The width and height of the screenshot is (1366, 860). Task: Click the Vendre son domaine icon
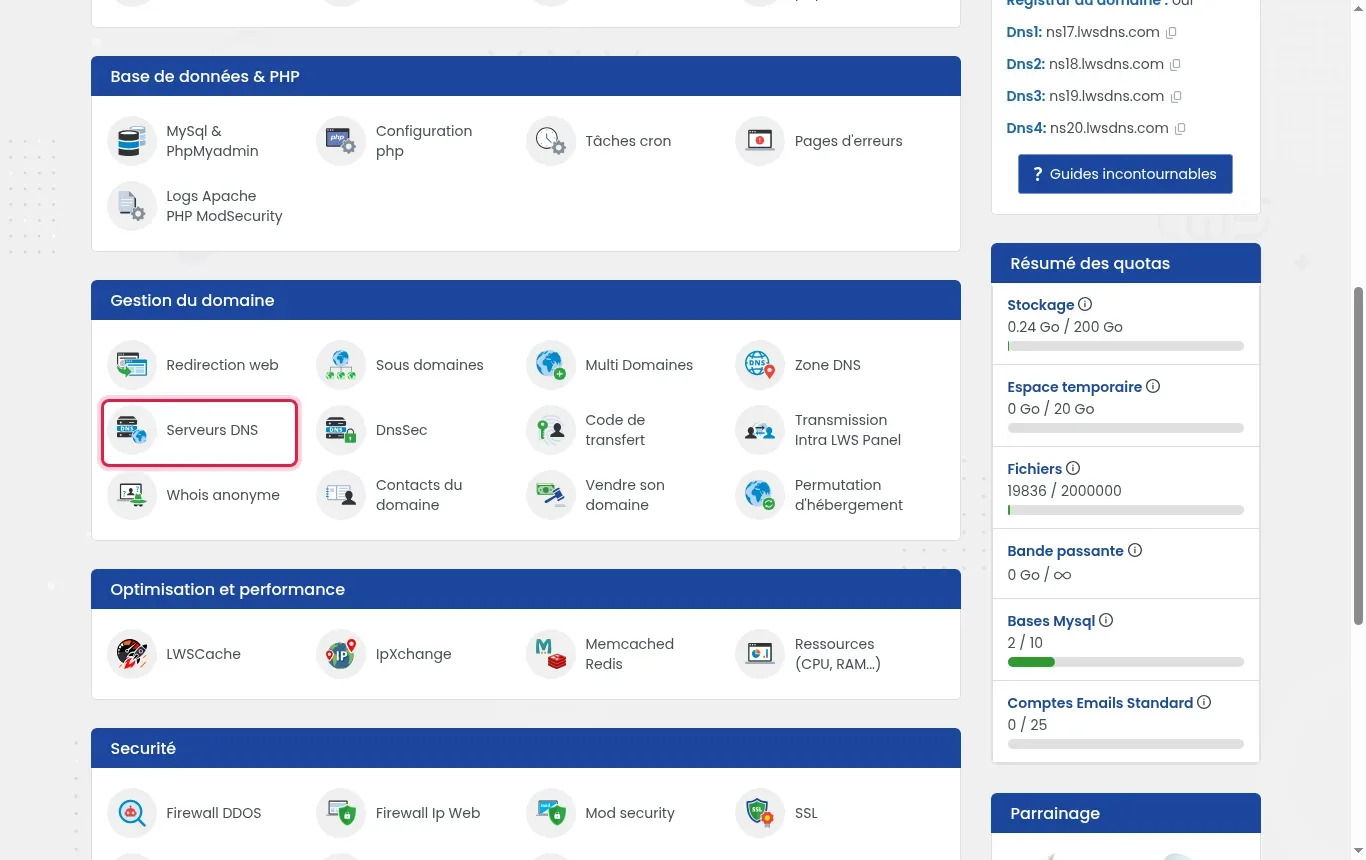551,495
